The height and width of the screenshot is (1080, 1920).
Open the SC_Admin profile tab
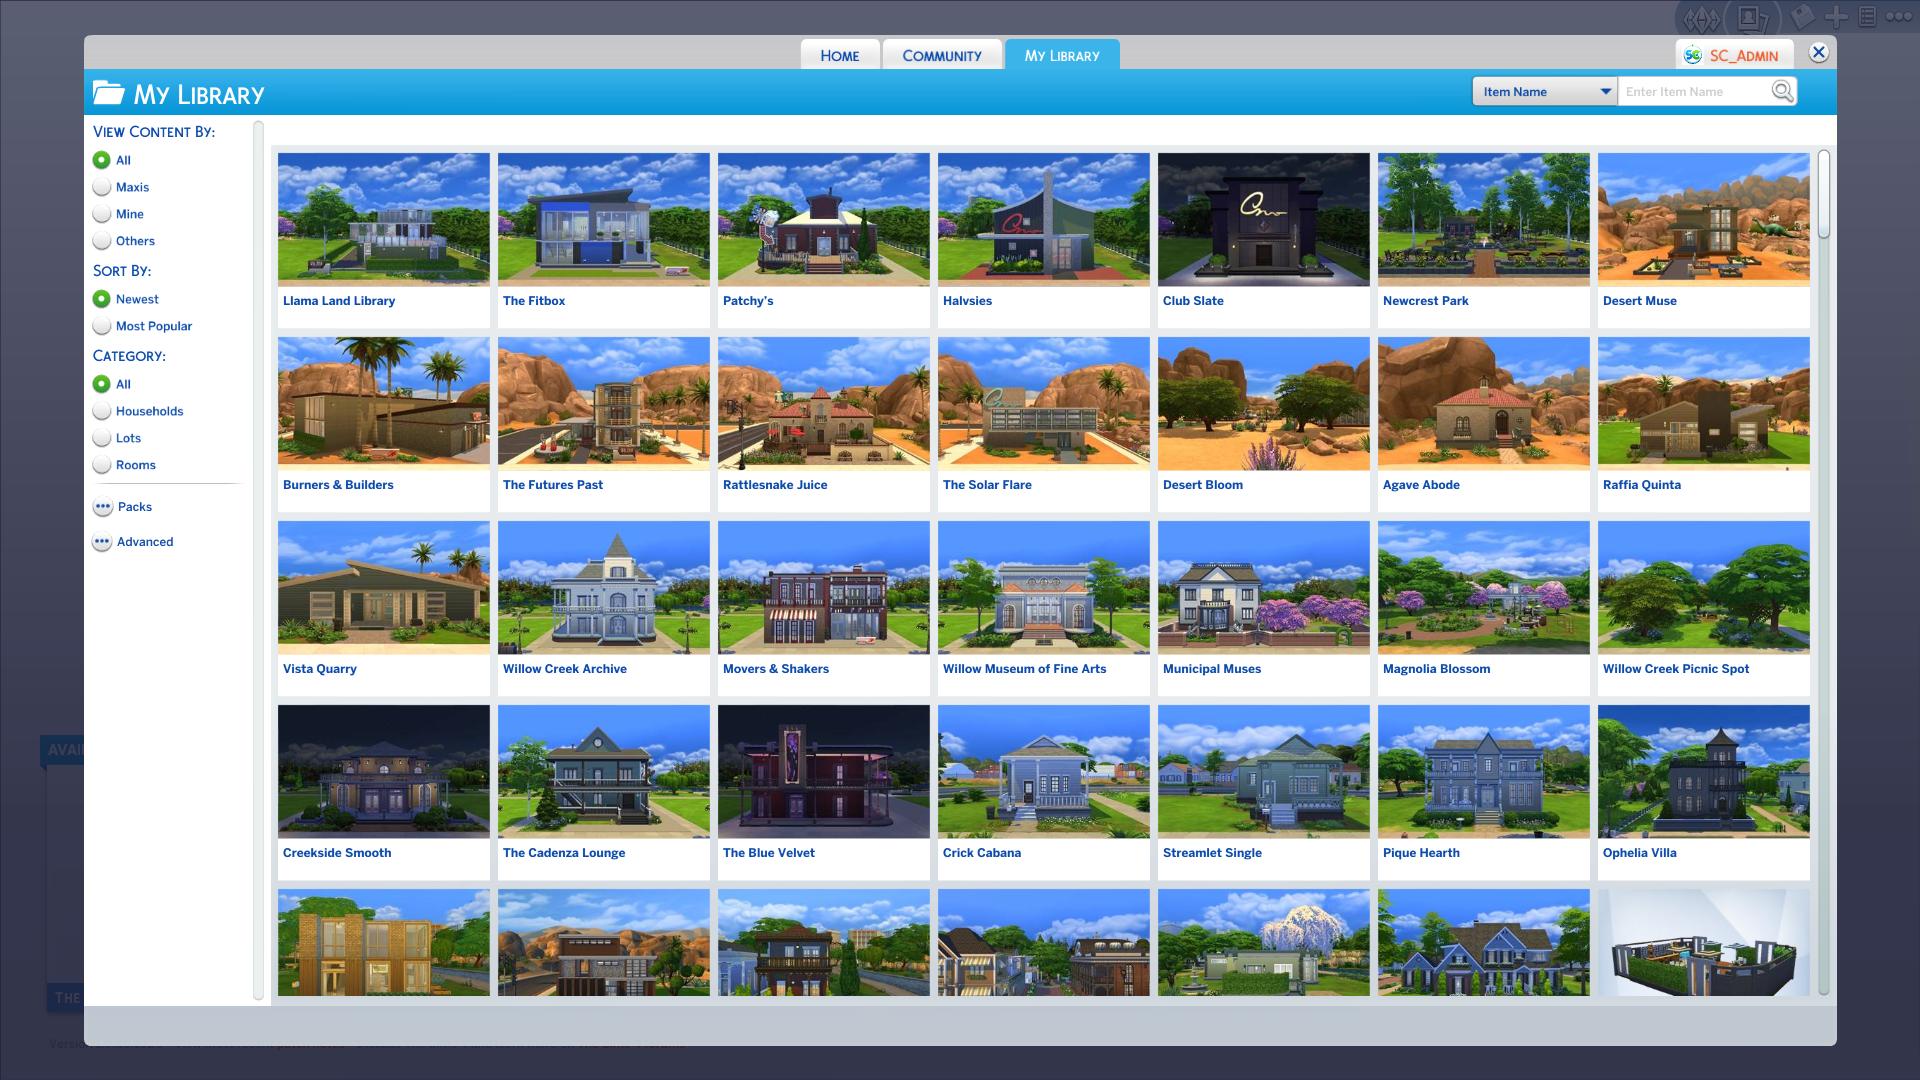[x=1735, y=55]
